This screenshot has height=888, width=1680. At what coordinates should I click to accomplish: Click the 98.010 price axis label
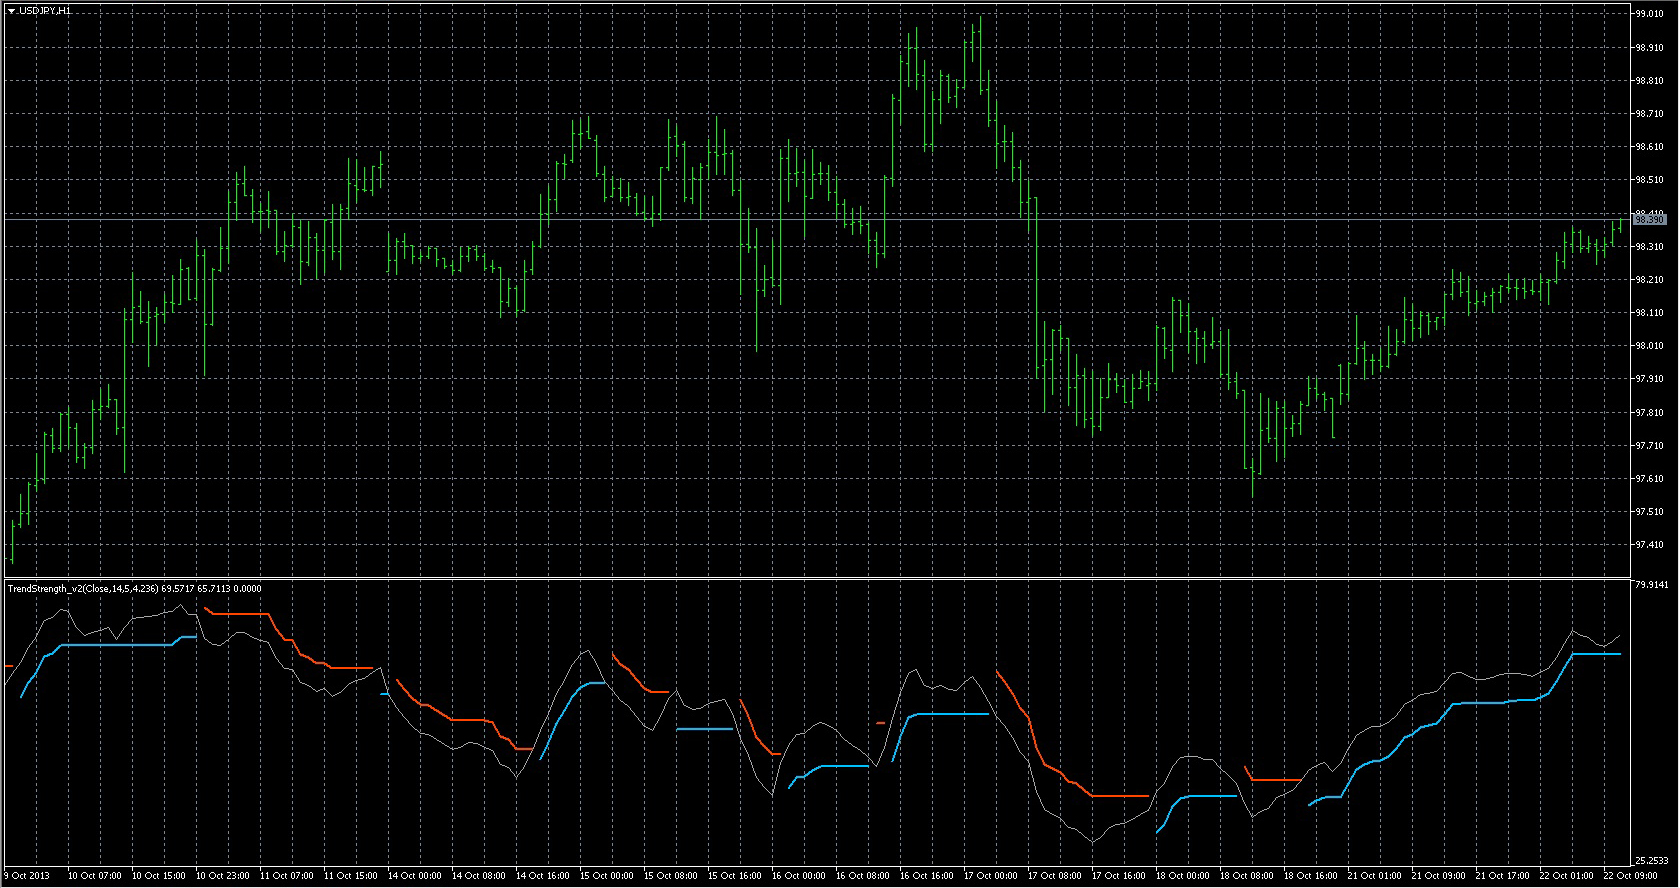(x=1649, y=346)
